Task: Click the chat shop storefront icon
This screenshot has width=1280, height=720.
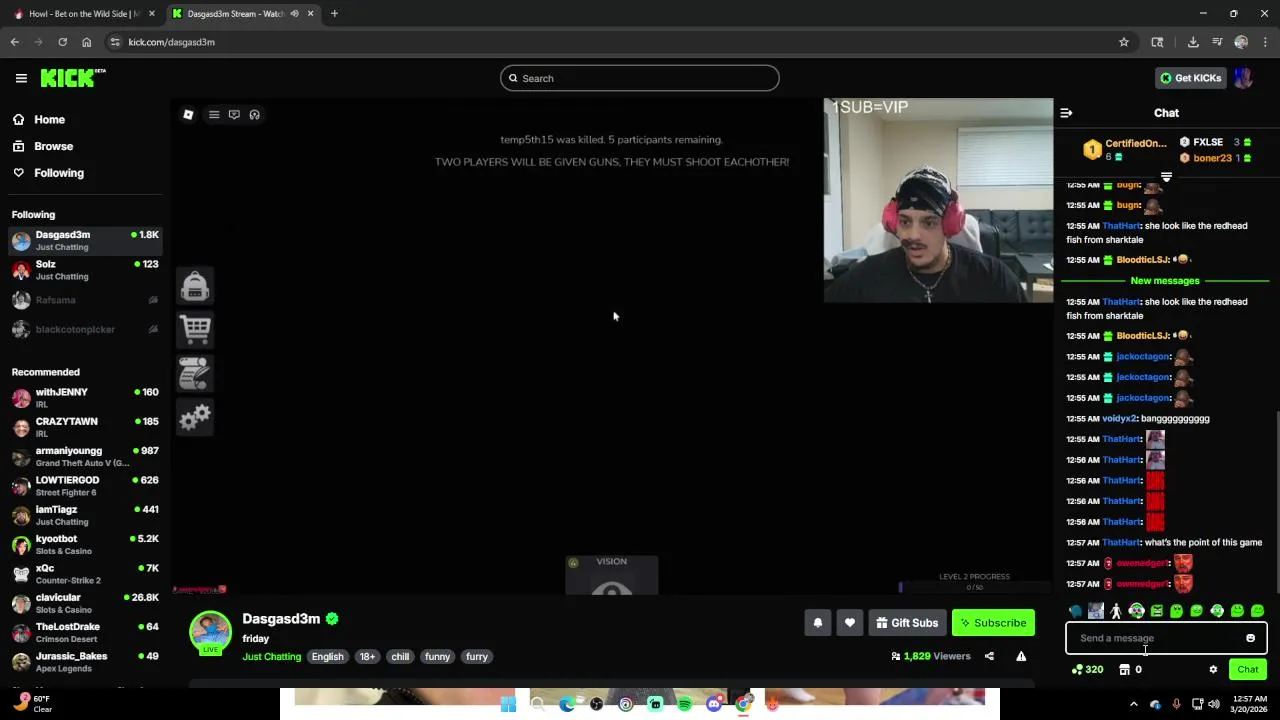Action: click(x=1124, y=670)
